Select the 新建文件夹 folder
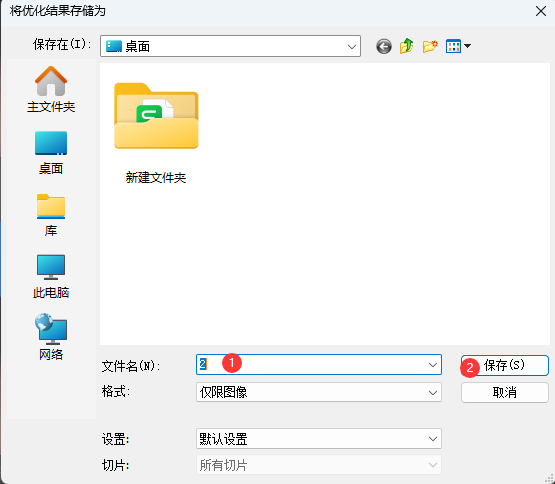The width and height of the screenshot is (555, 484). click(156, 133)
